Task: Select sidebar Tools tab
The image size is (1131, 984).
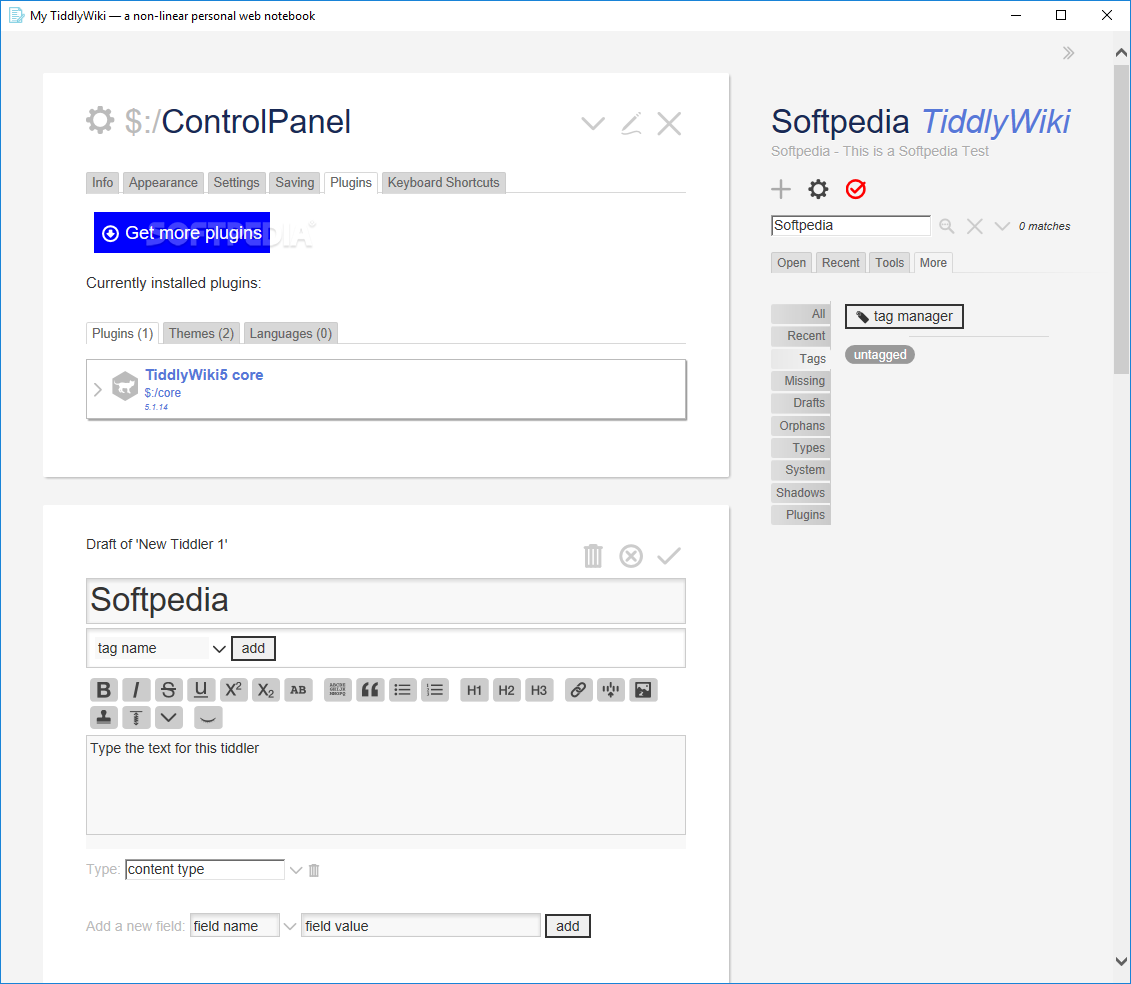Action: point(889,263)
